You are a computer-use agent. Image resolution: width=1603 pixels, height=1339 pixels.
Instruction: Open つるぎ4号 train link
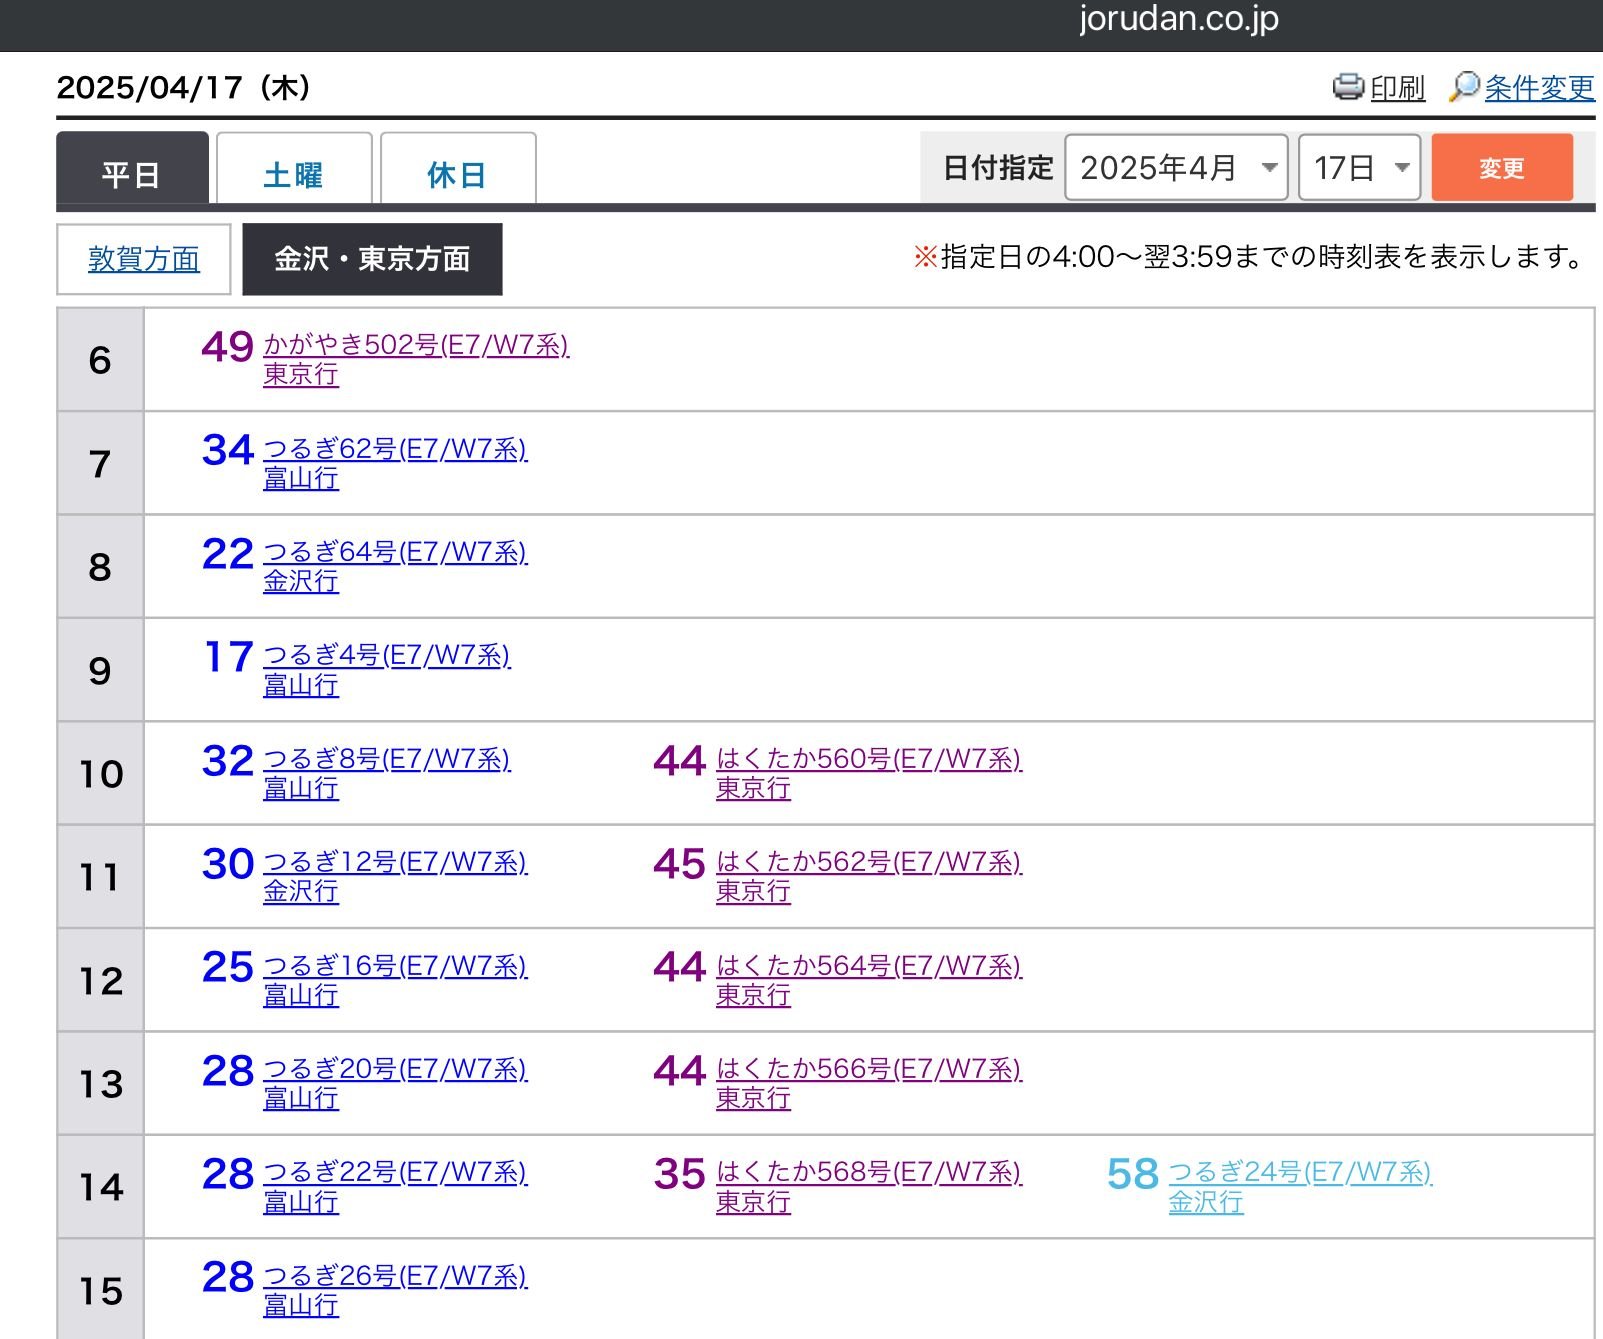click(387, 655)
